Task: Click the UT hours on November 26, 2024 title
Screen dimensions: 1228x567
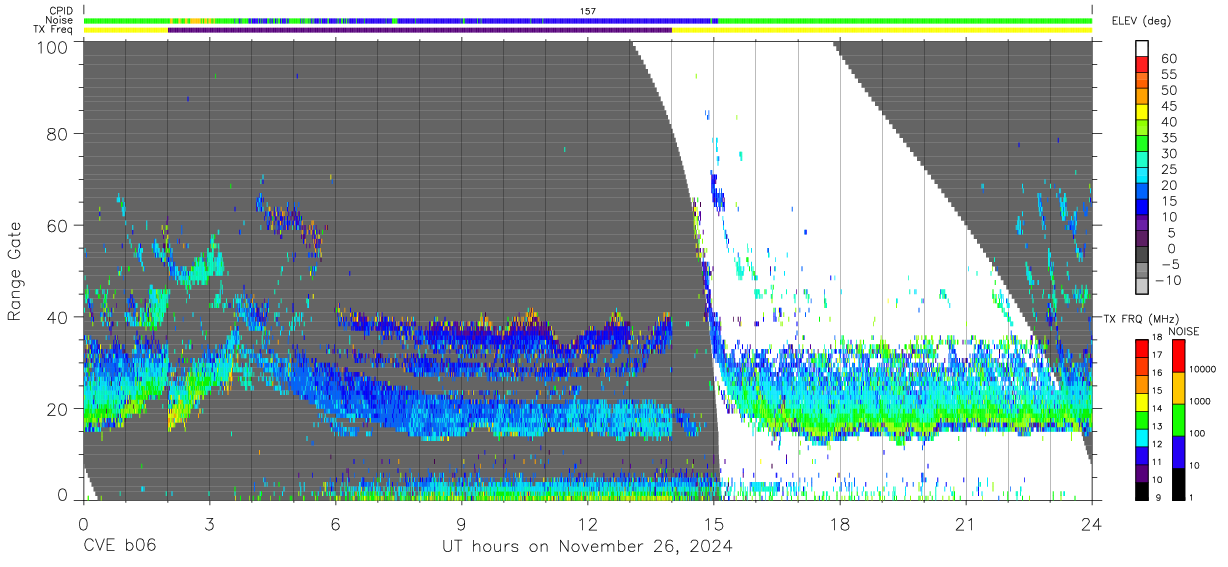Action: [x=588, y=547]
